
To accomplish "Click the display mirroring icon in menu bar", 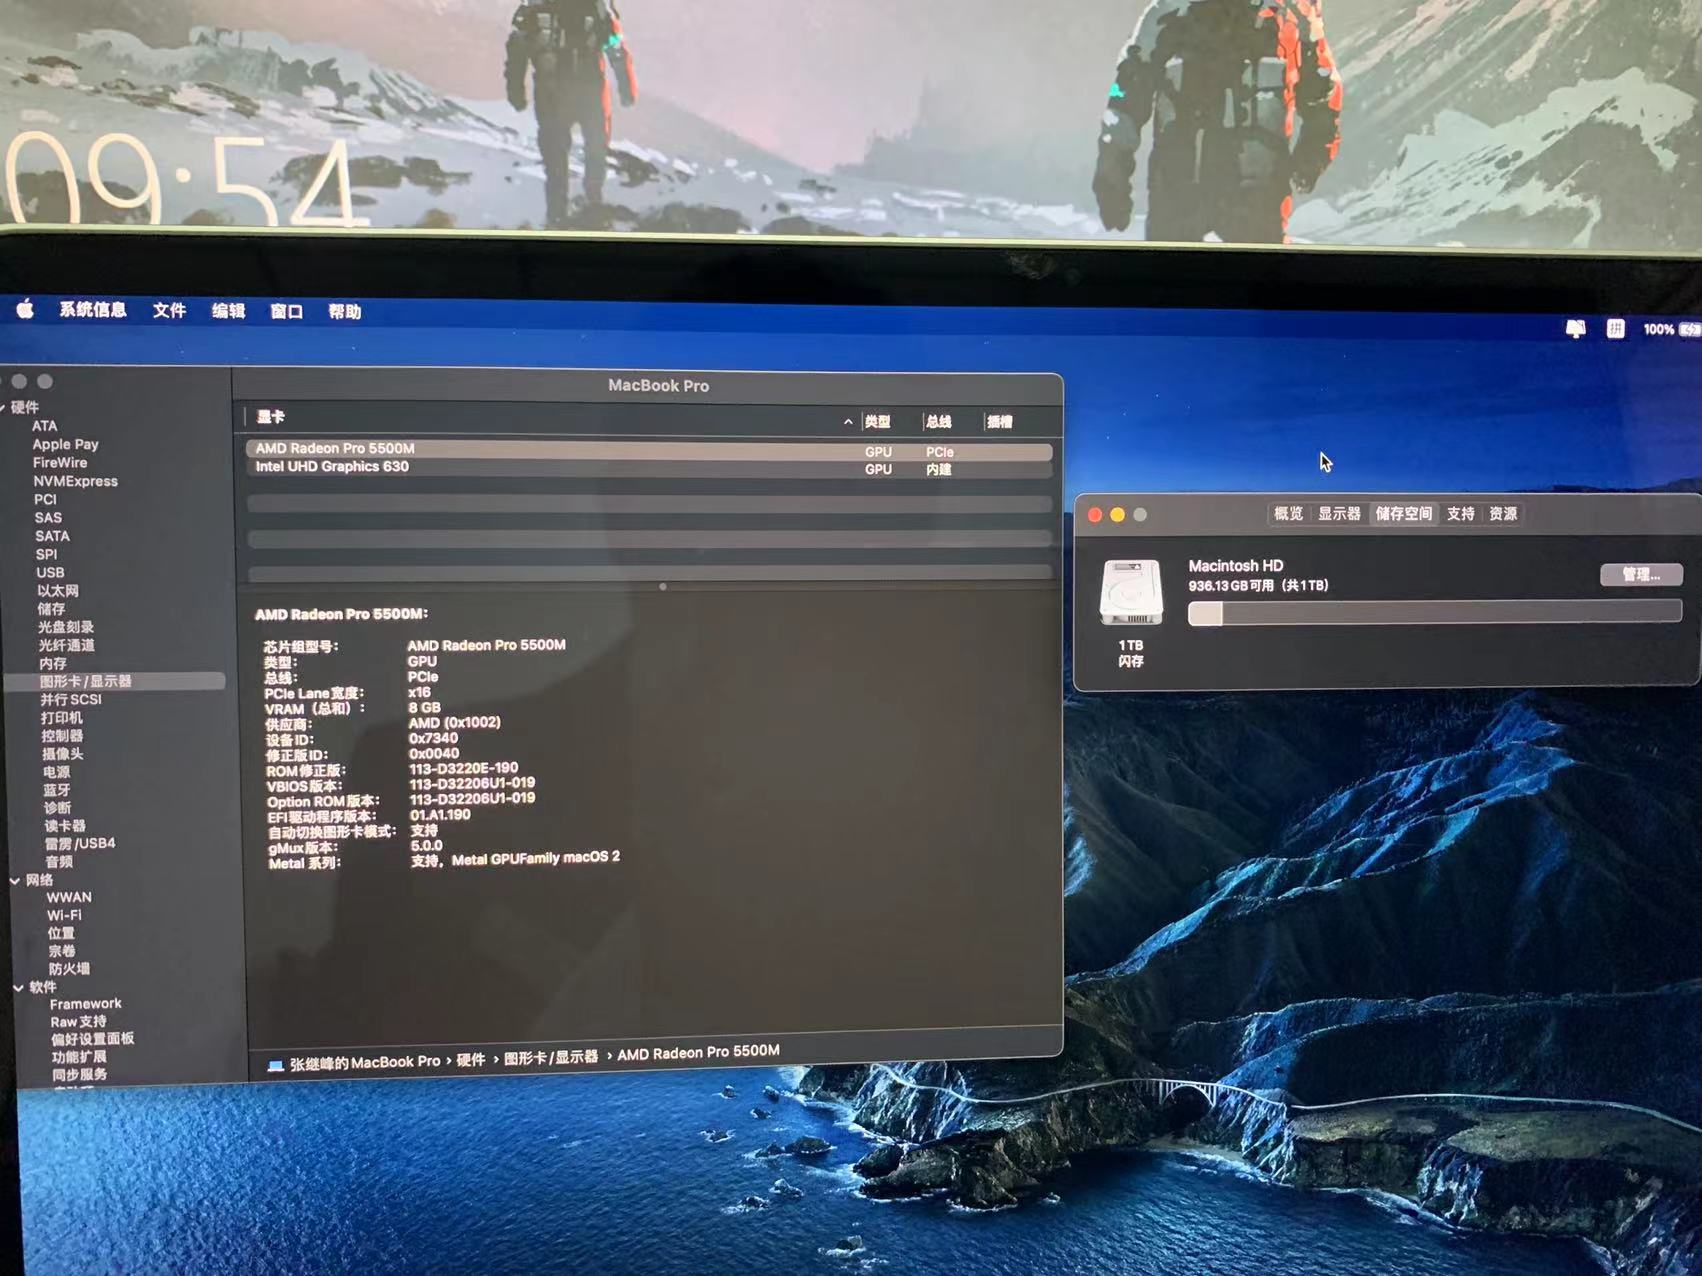I will [x=1576, y=328].
